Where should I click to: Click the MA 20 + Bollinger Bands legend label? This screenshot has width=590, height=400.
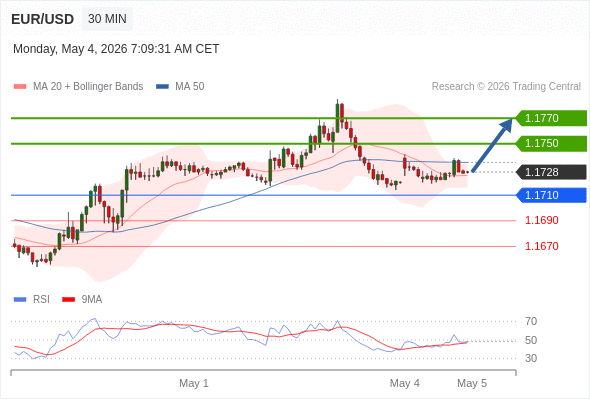coord(88,87)
